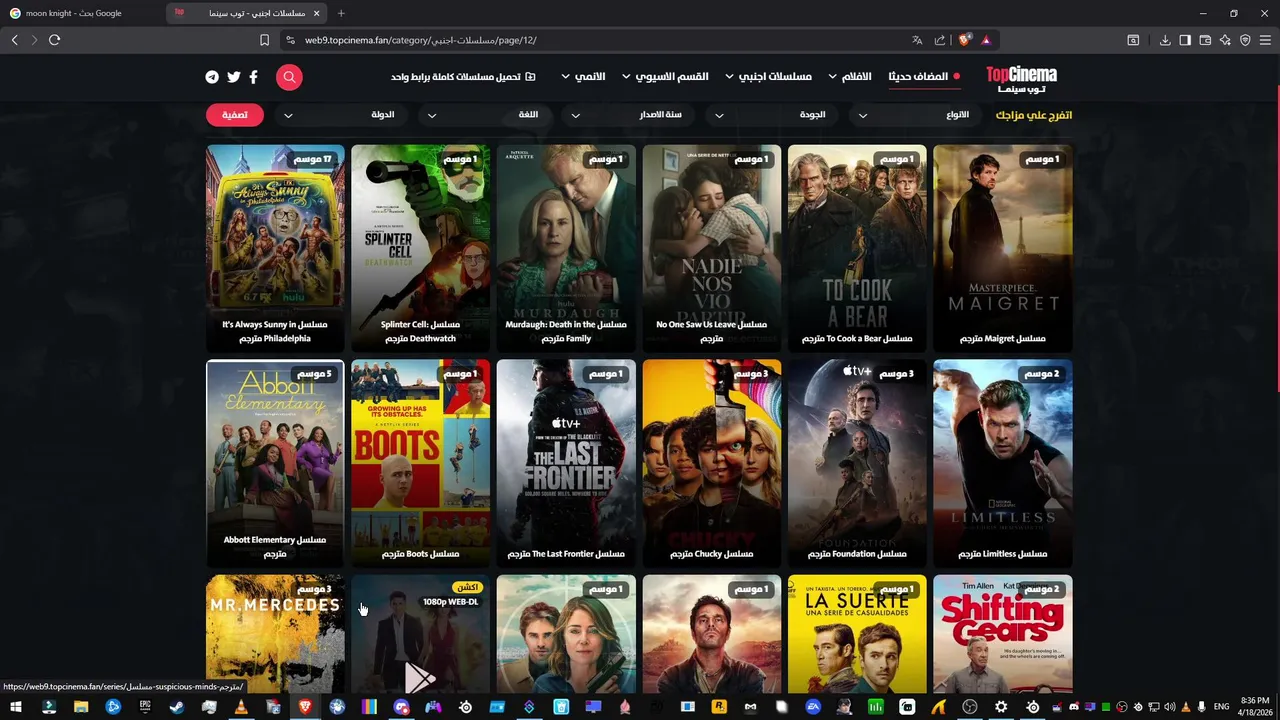Expand the مسلسلات اجنبي nav dropdown
1280x720 pixels.
768,77
